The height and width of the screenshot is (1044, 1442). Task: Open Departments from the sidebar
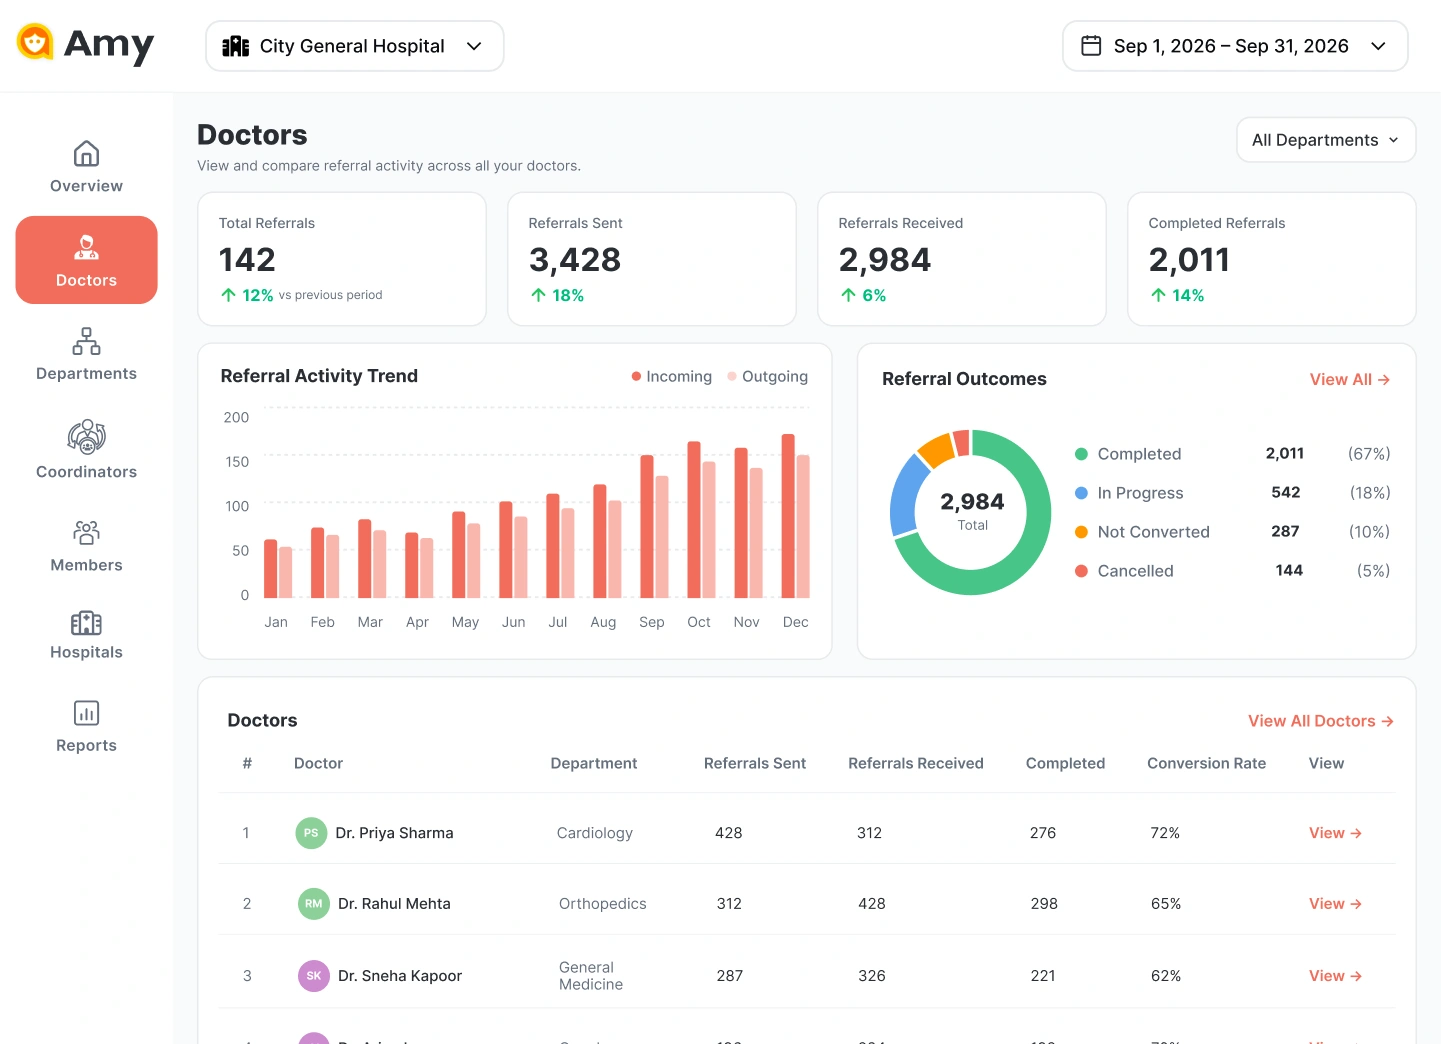click(86, 354)
